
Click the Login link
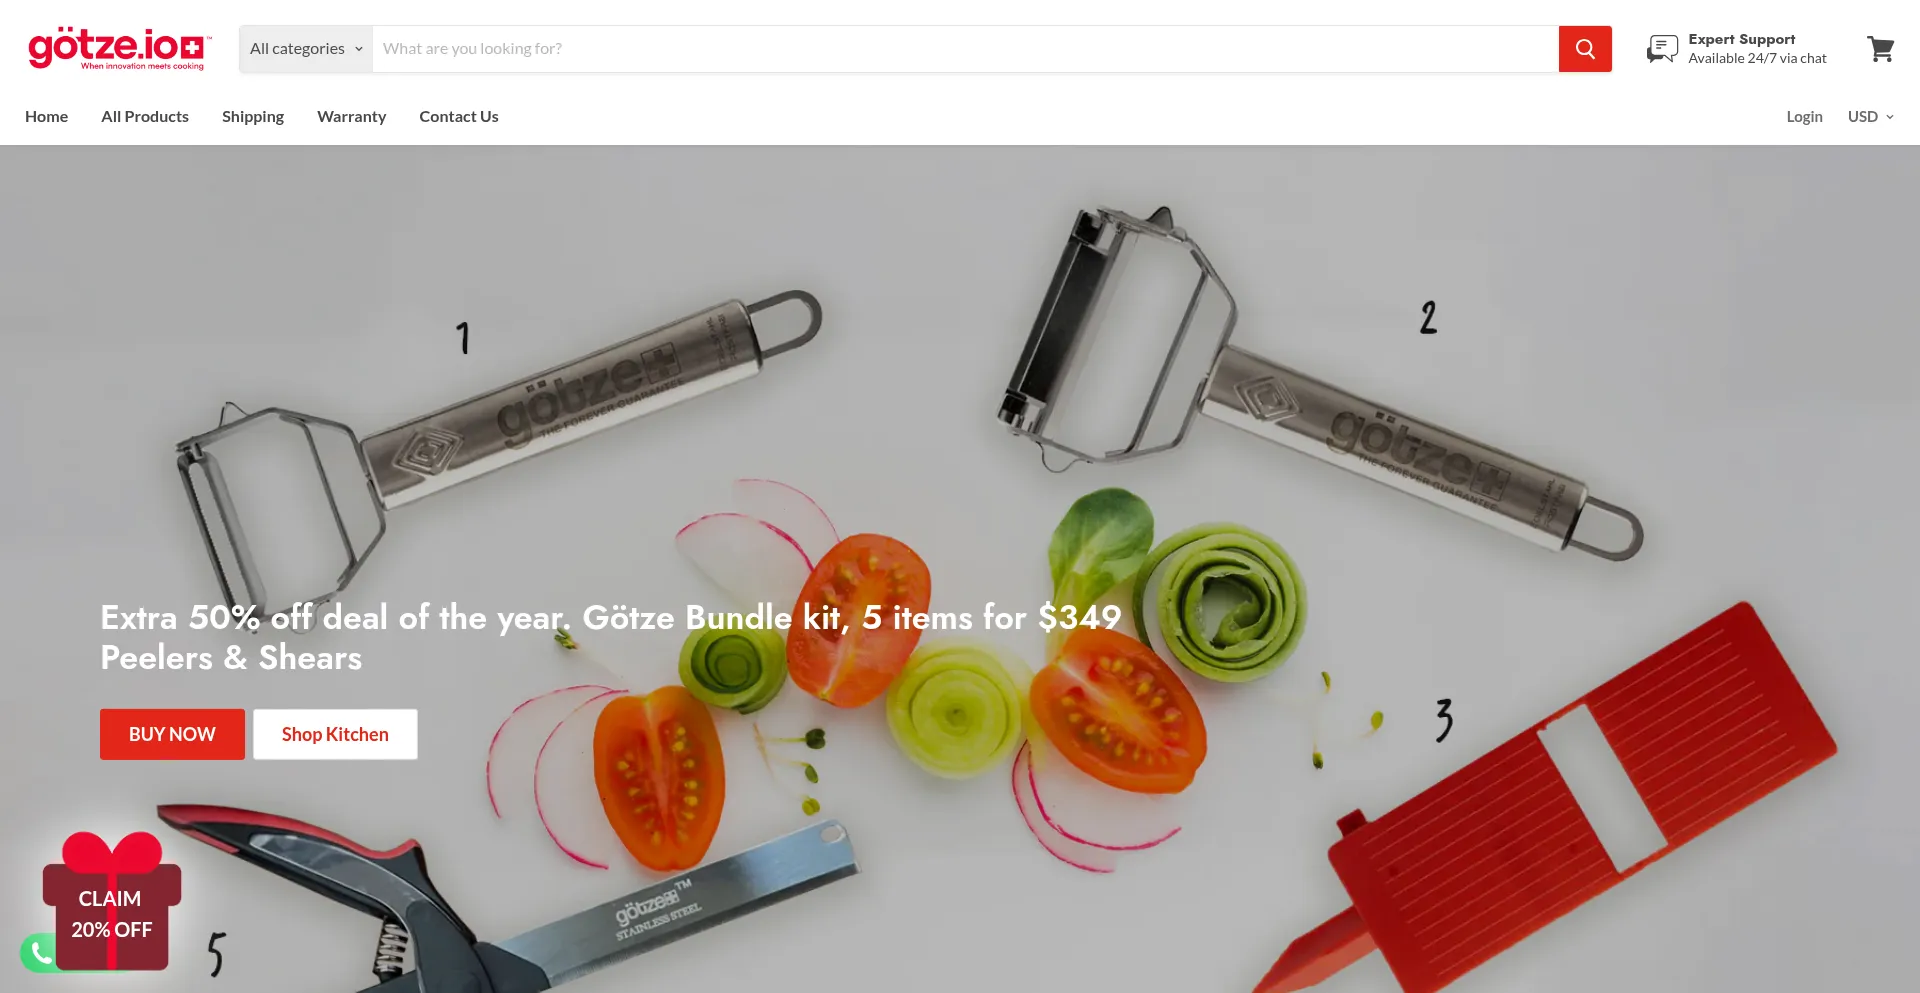1804,117
